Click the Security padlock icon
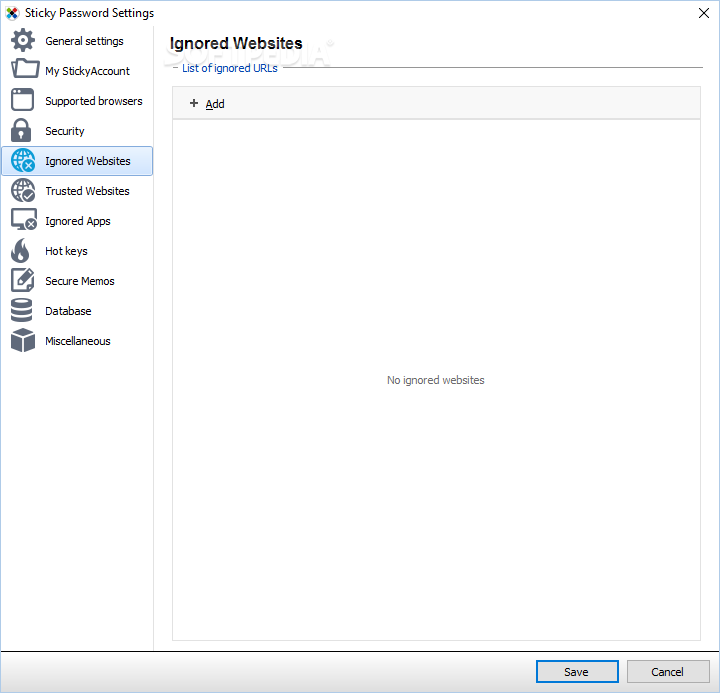720x693 pixels. click(x=21, y=130)
